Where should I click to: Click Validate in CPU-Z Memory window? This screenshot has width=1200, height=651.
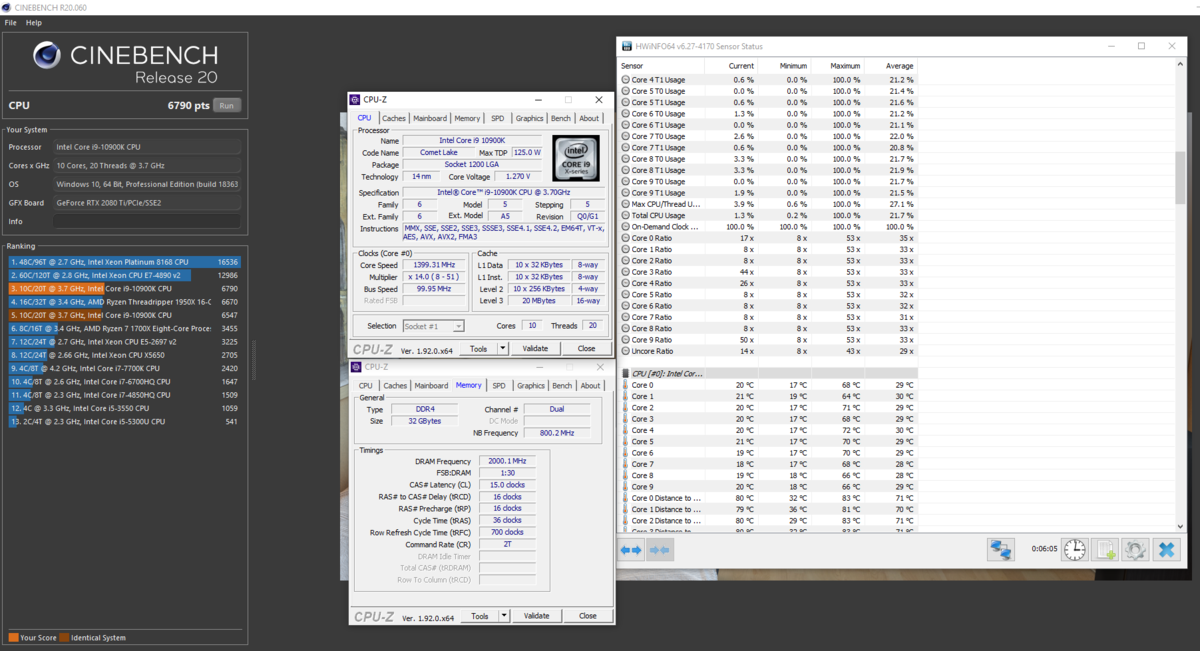click(x=536, y=616)
